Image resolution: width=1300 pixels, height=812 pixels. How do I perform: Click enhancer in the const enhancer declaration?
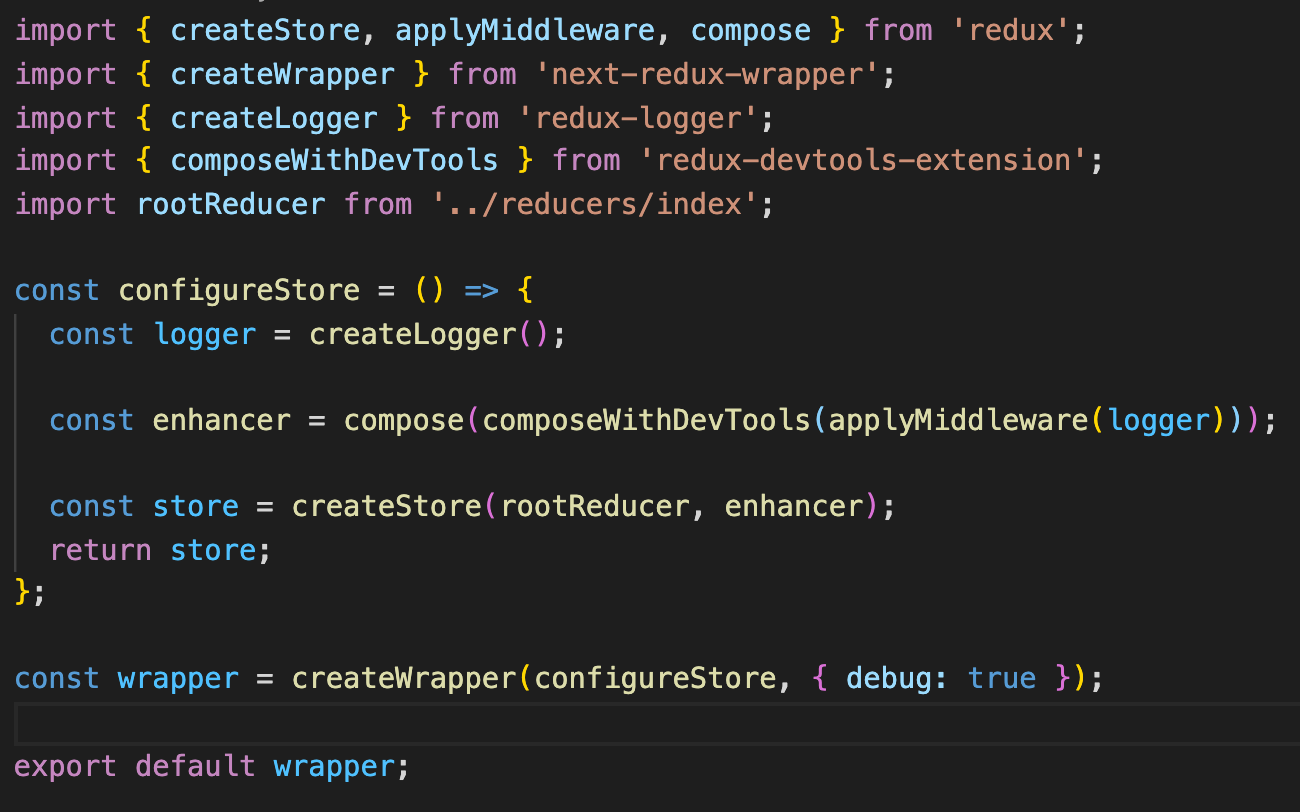coord(222,420)
